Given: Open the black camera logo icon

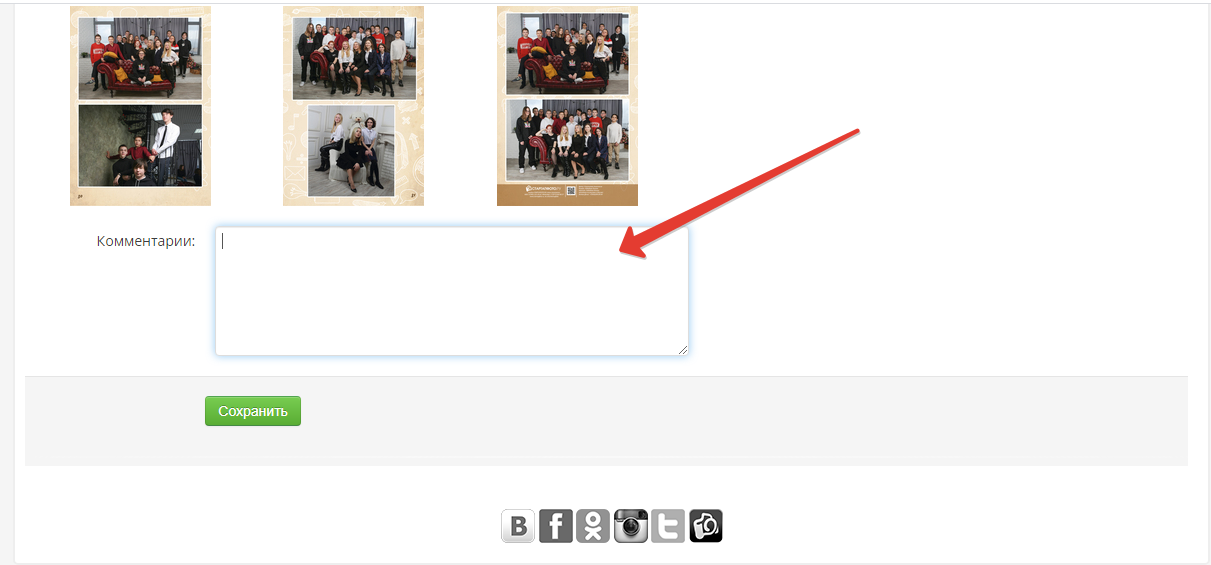Looking at the screenshot, I should 706,526.
